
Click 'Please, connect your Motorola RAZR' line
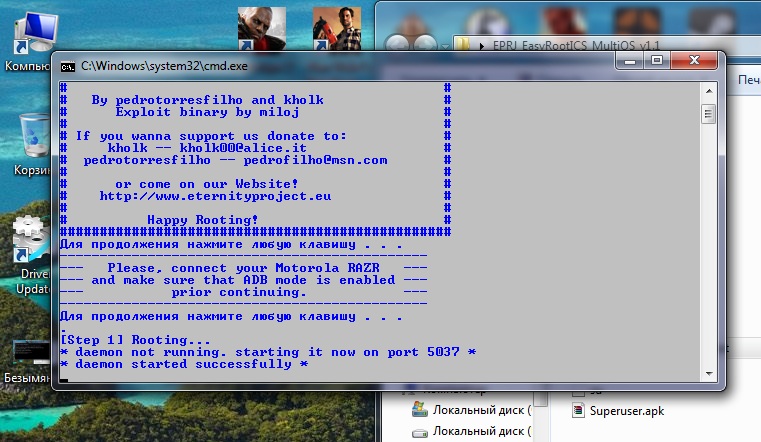[x=243, y=268]
